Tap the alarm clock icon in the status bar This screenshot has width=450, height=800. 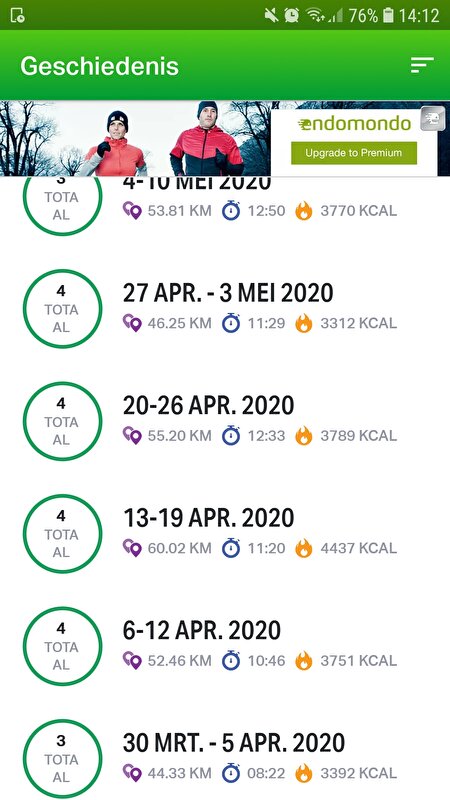click(291, 15)
